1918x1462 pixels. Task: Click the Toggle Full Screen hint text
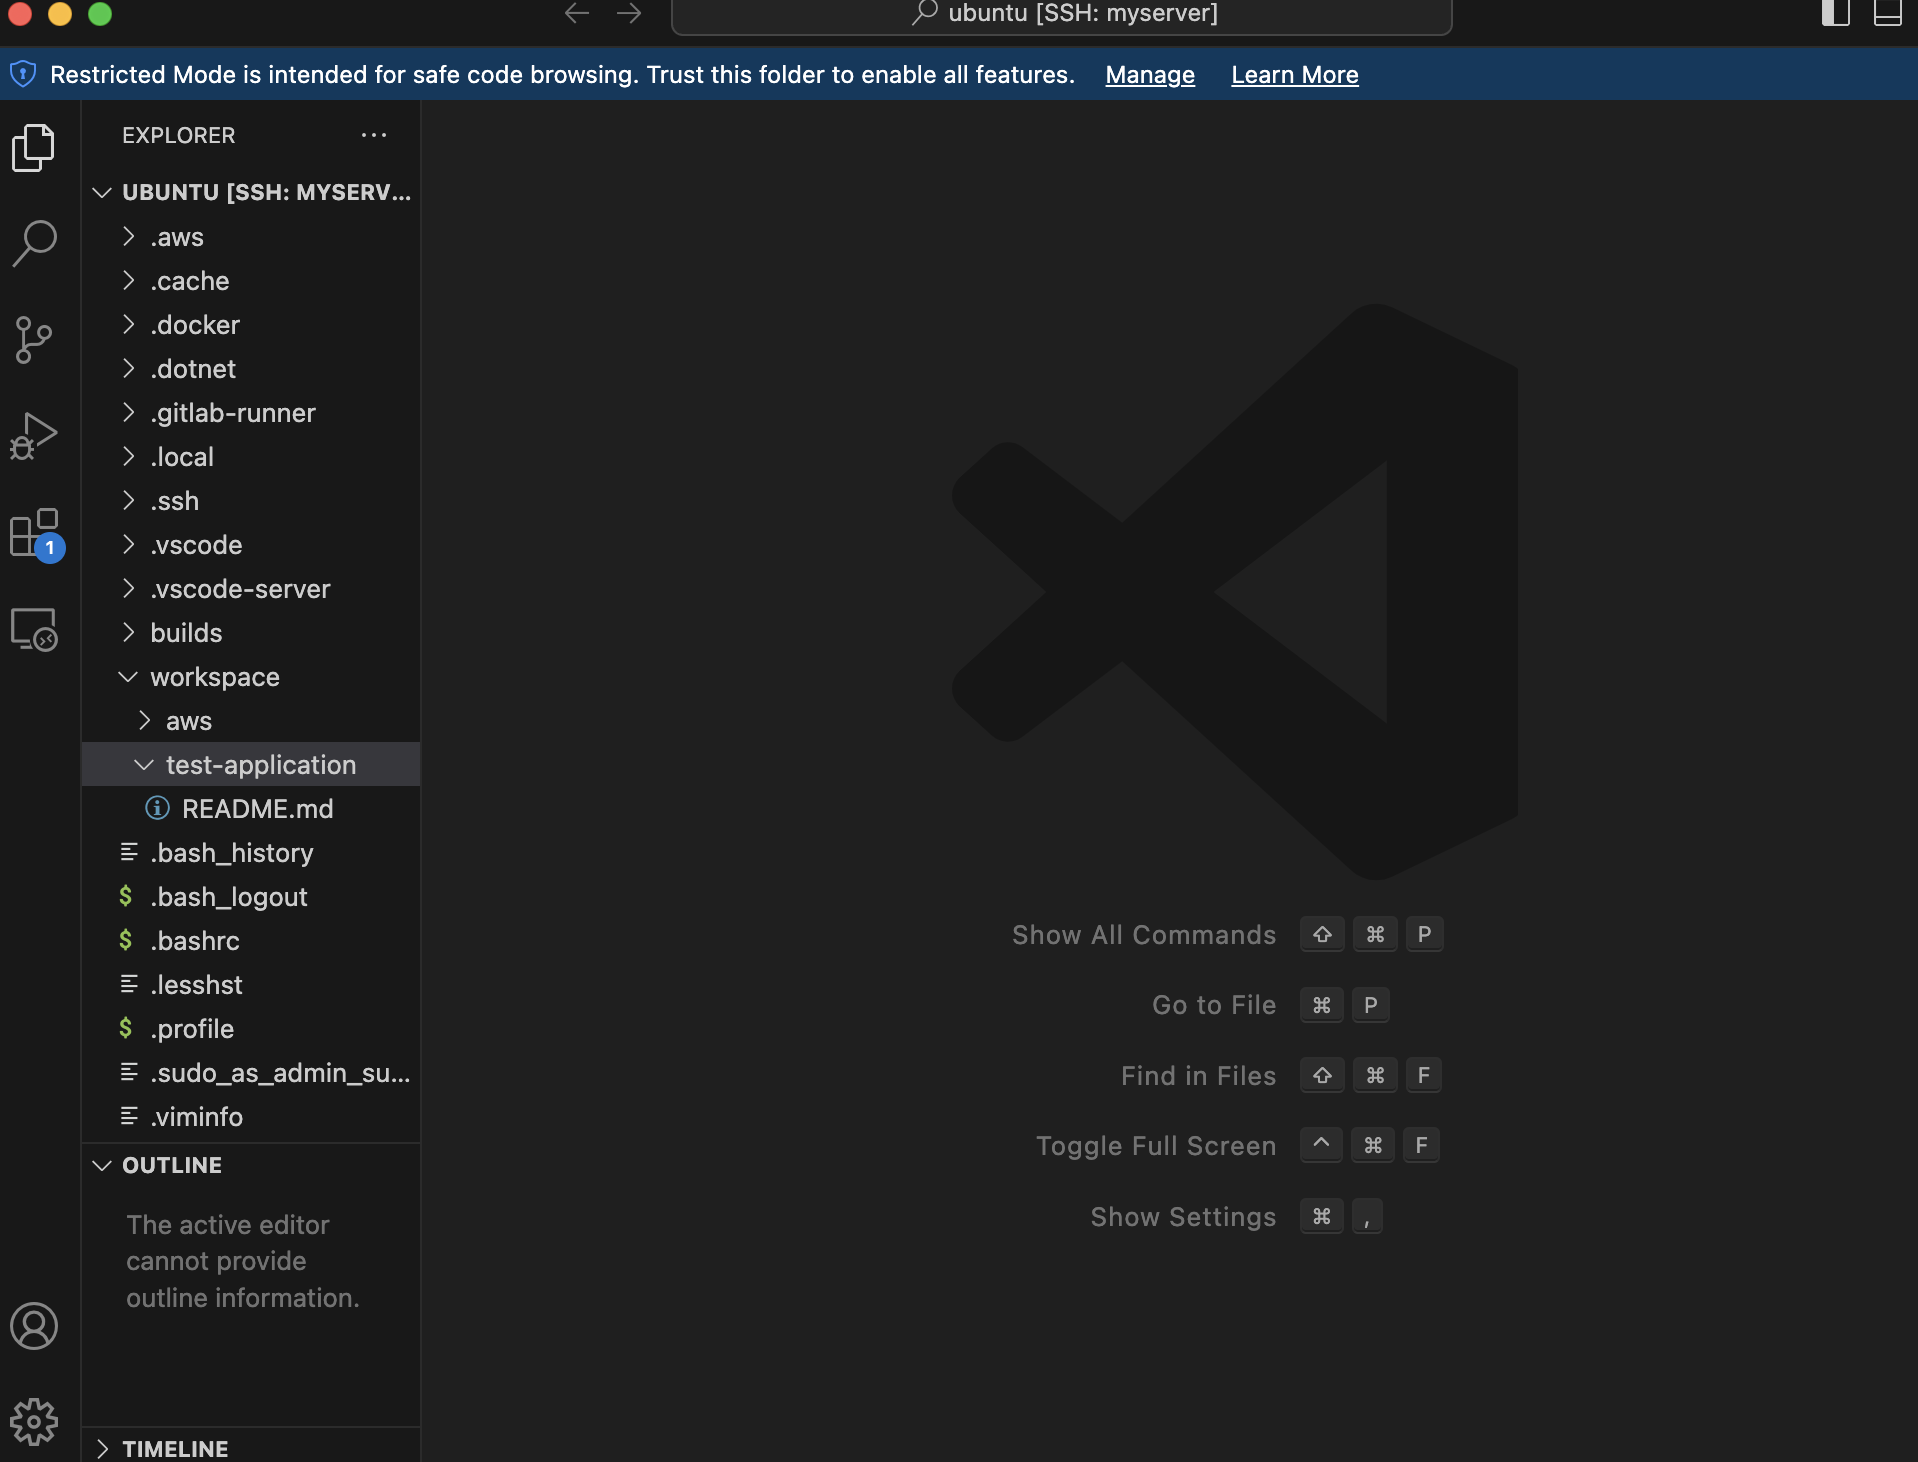click(x=1156, y=1145)
